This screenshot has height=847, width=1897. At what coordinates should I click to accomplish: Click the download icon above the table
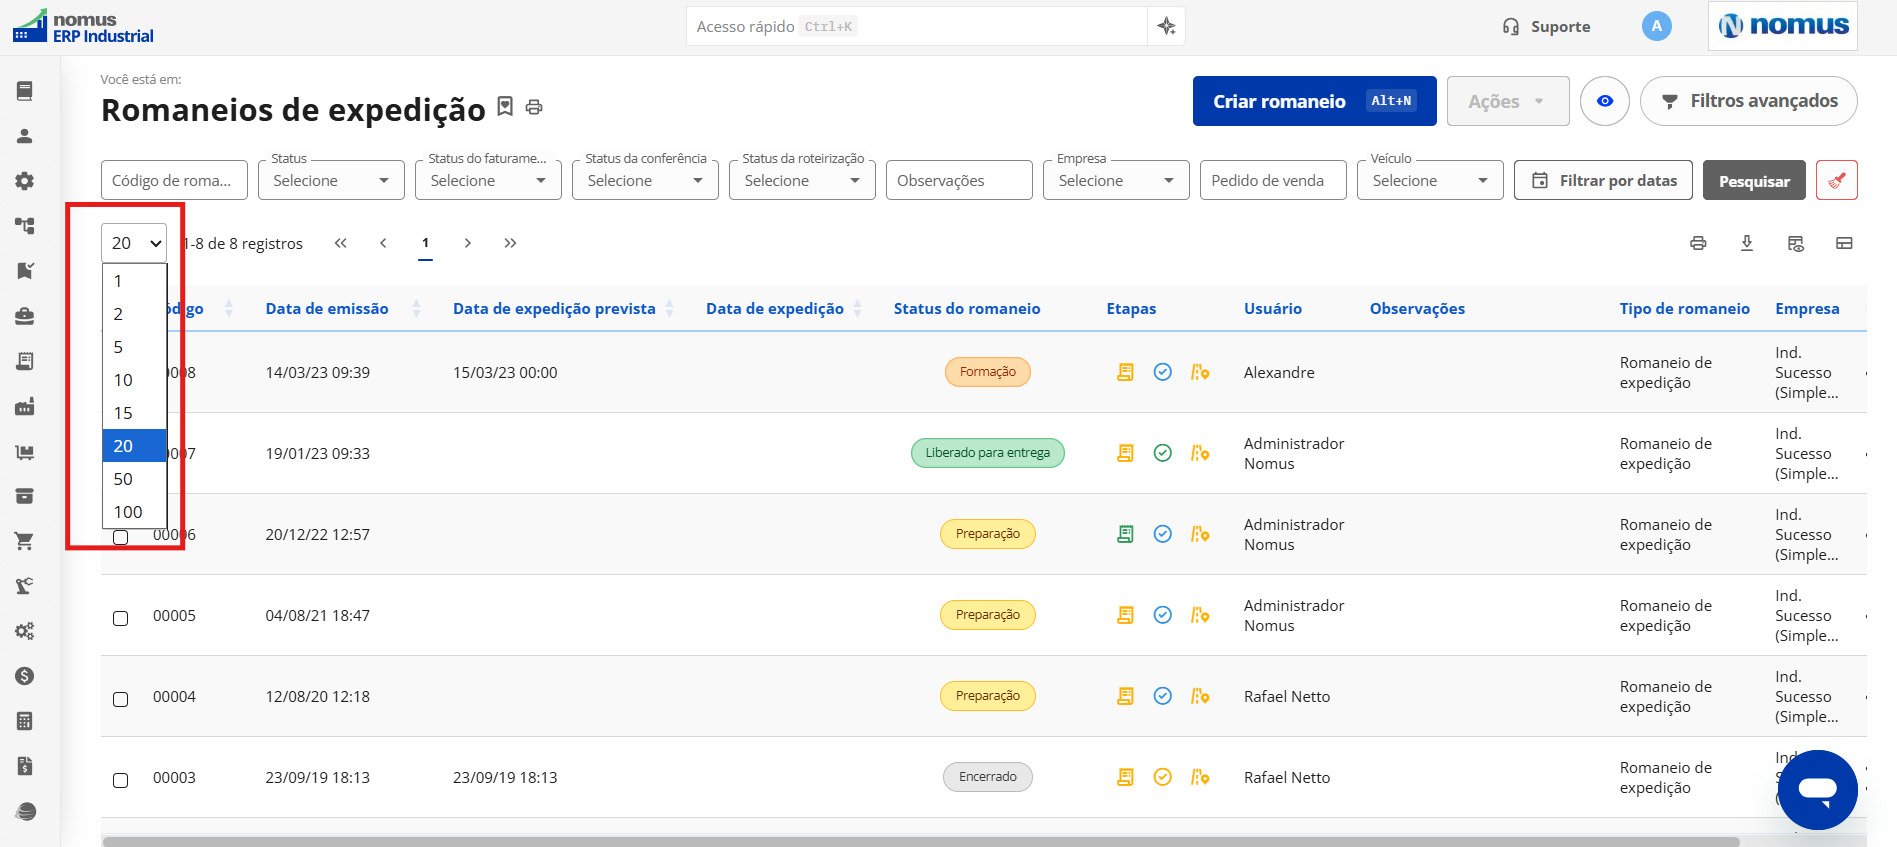(1747, 243)
